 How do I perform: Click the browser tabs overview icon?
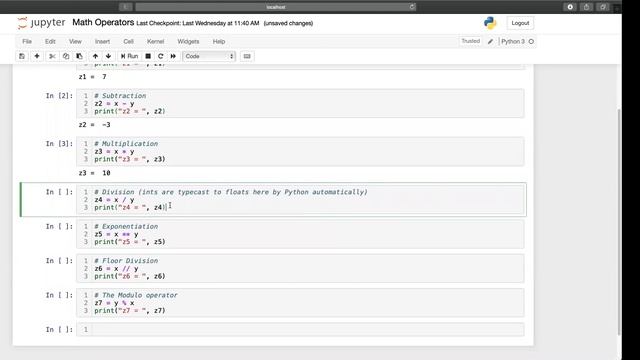point(603,7)
